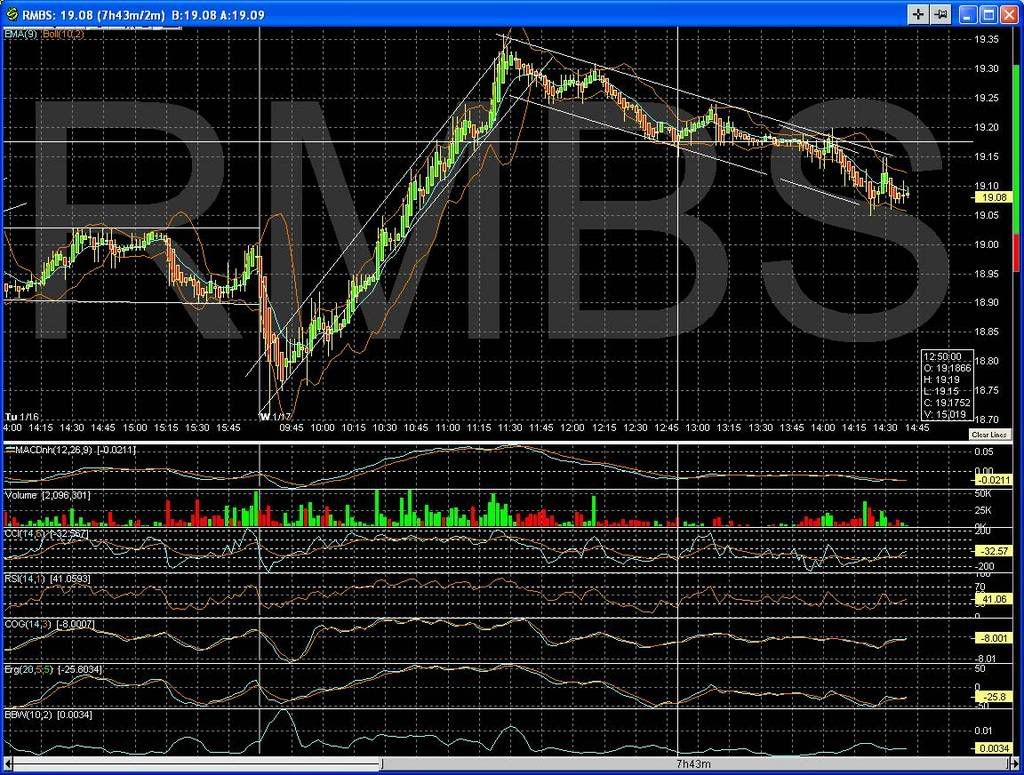
Task: Click the Tu 1/16 date label
Action: point(22,417)
